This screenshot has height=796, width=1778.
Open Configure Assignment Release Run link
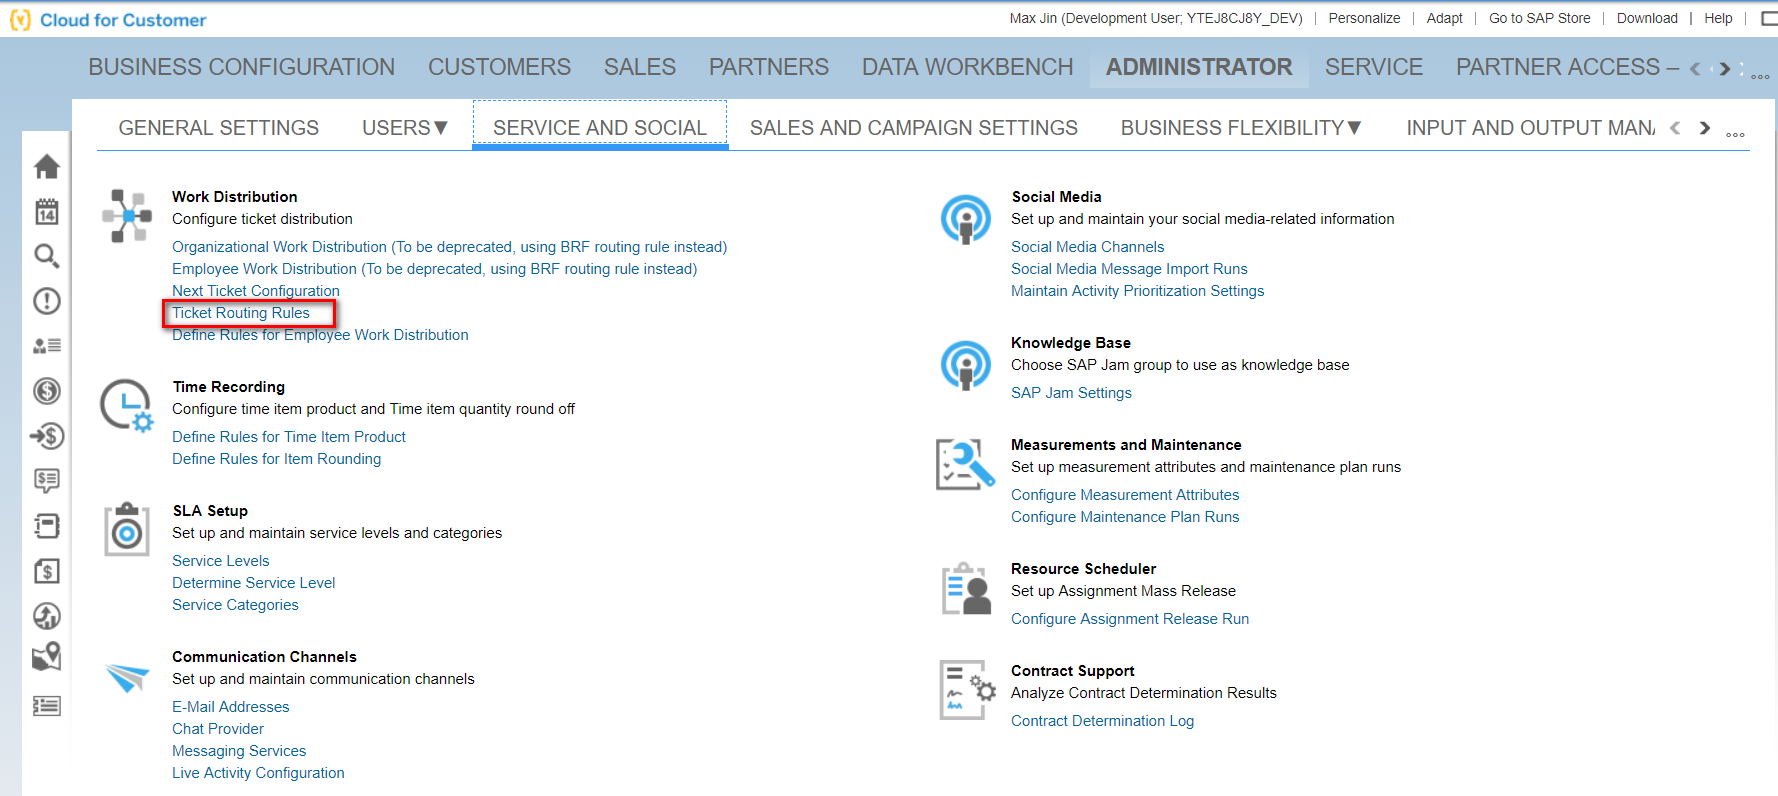(1130, 619)
